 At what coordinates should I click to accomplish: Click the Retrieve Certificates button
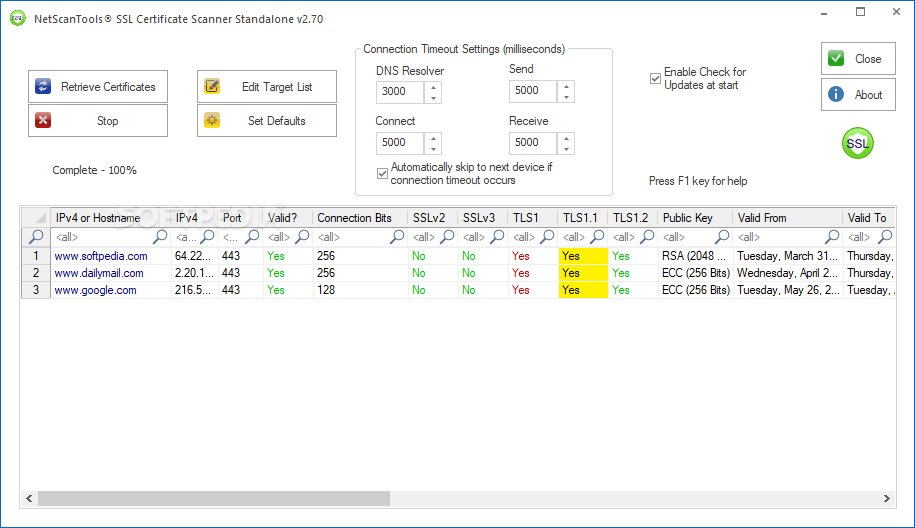point(97,87)
